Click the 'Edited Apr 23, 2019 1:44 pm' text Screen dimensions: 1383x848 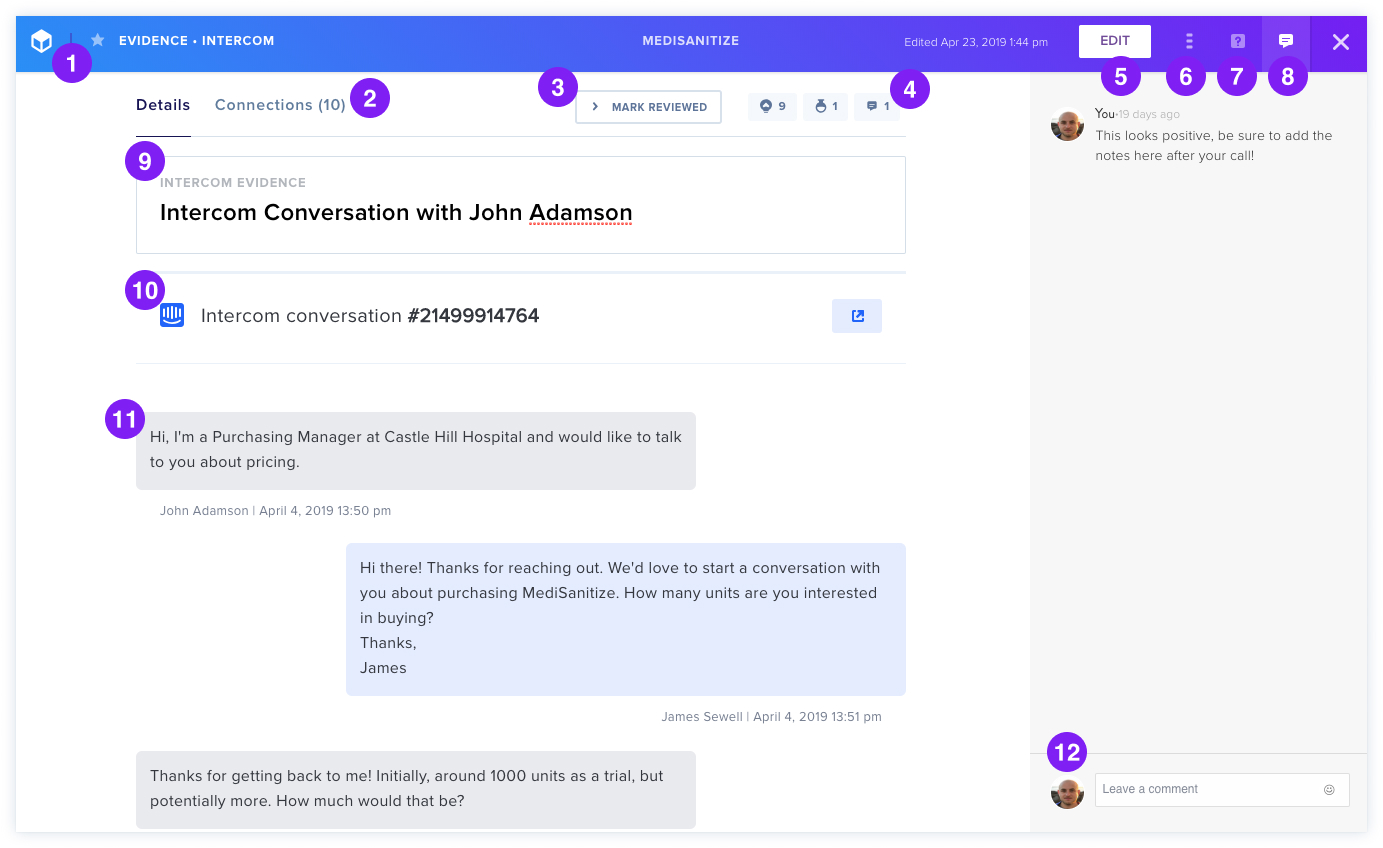point(976,42)
